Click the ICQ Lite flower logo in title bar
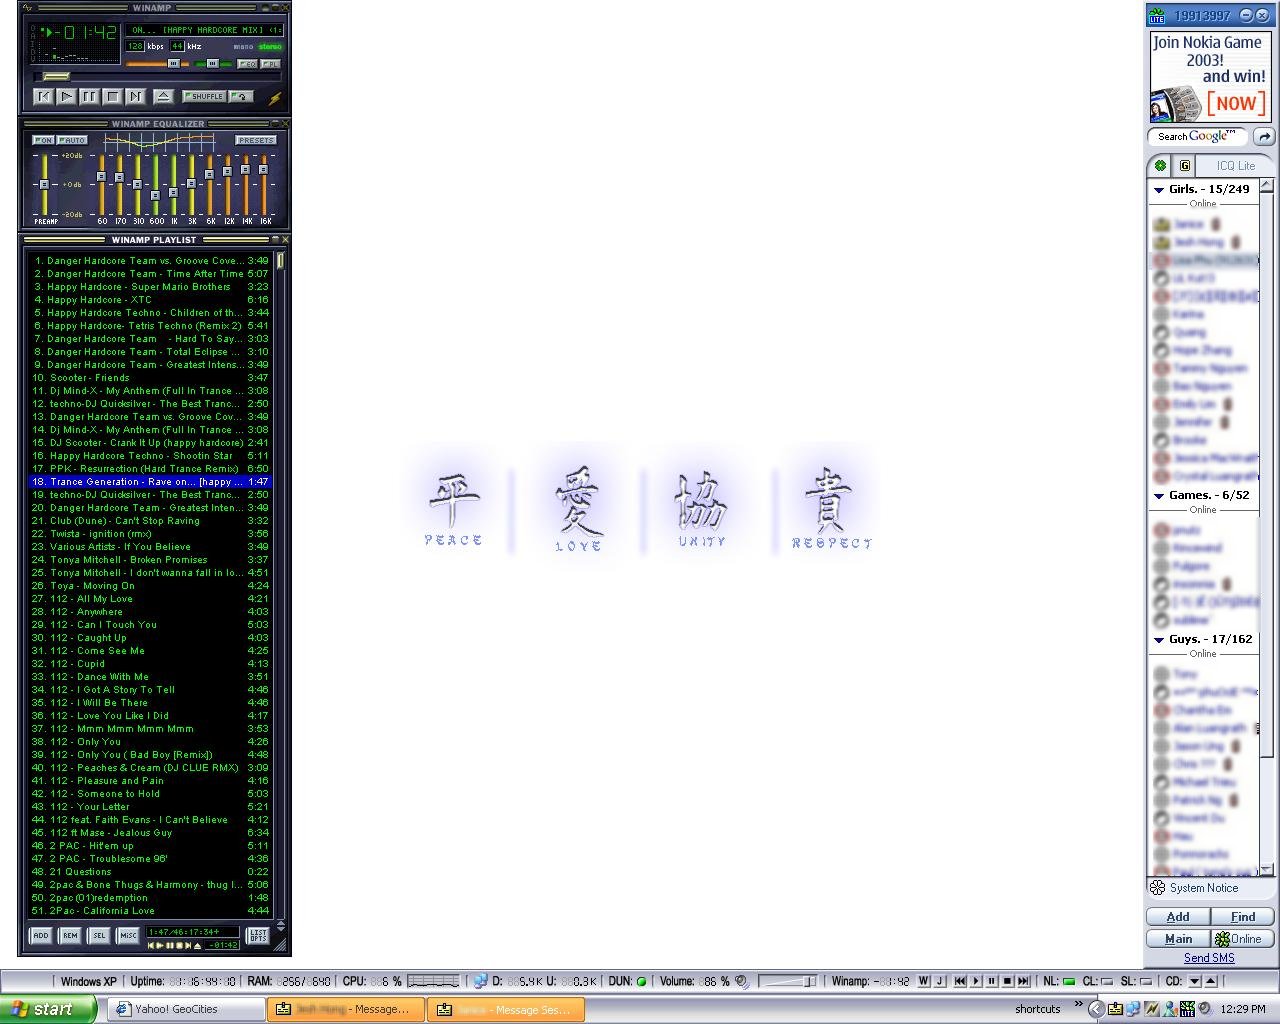 coord(1157,15)
